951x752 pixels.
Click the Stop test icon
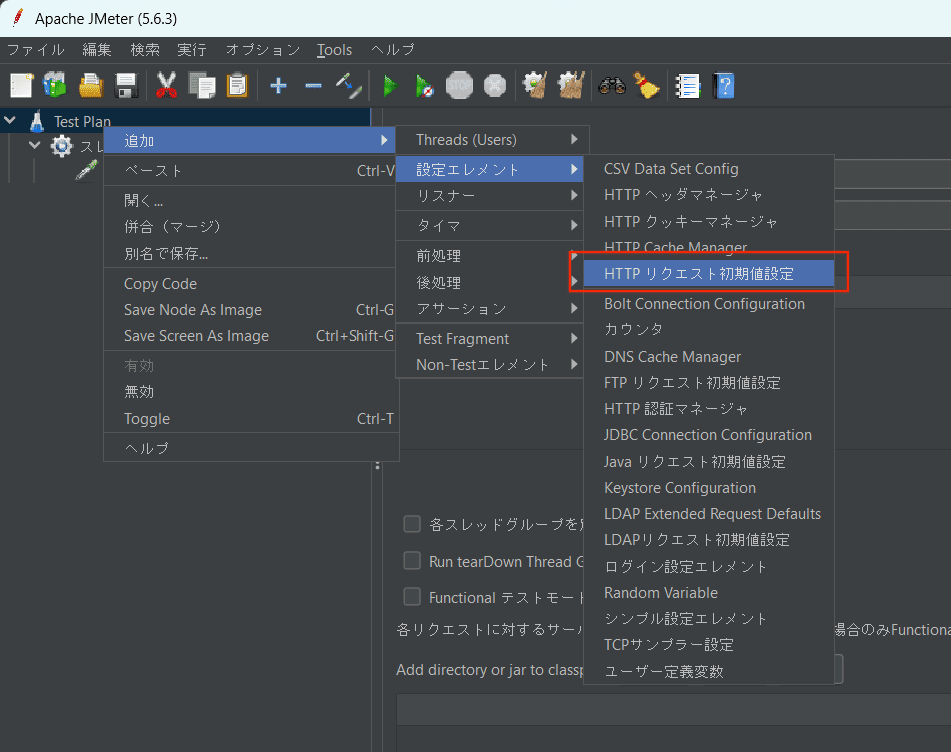point(459,86)
